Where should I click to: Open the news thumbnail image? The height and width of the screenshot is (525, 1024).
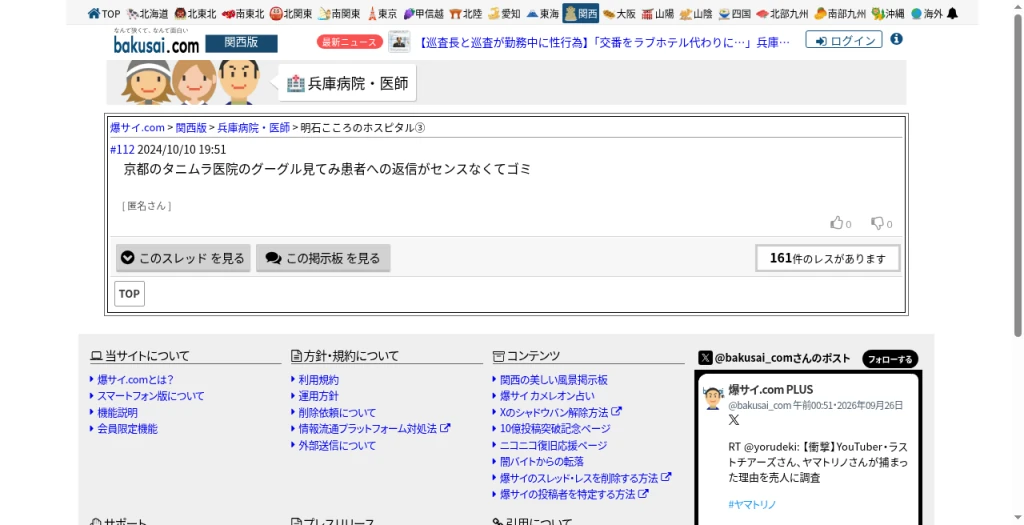click(399, 42)
